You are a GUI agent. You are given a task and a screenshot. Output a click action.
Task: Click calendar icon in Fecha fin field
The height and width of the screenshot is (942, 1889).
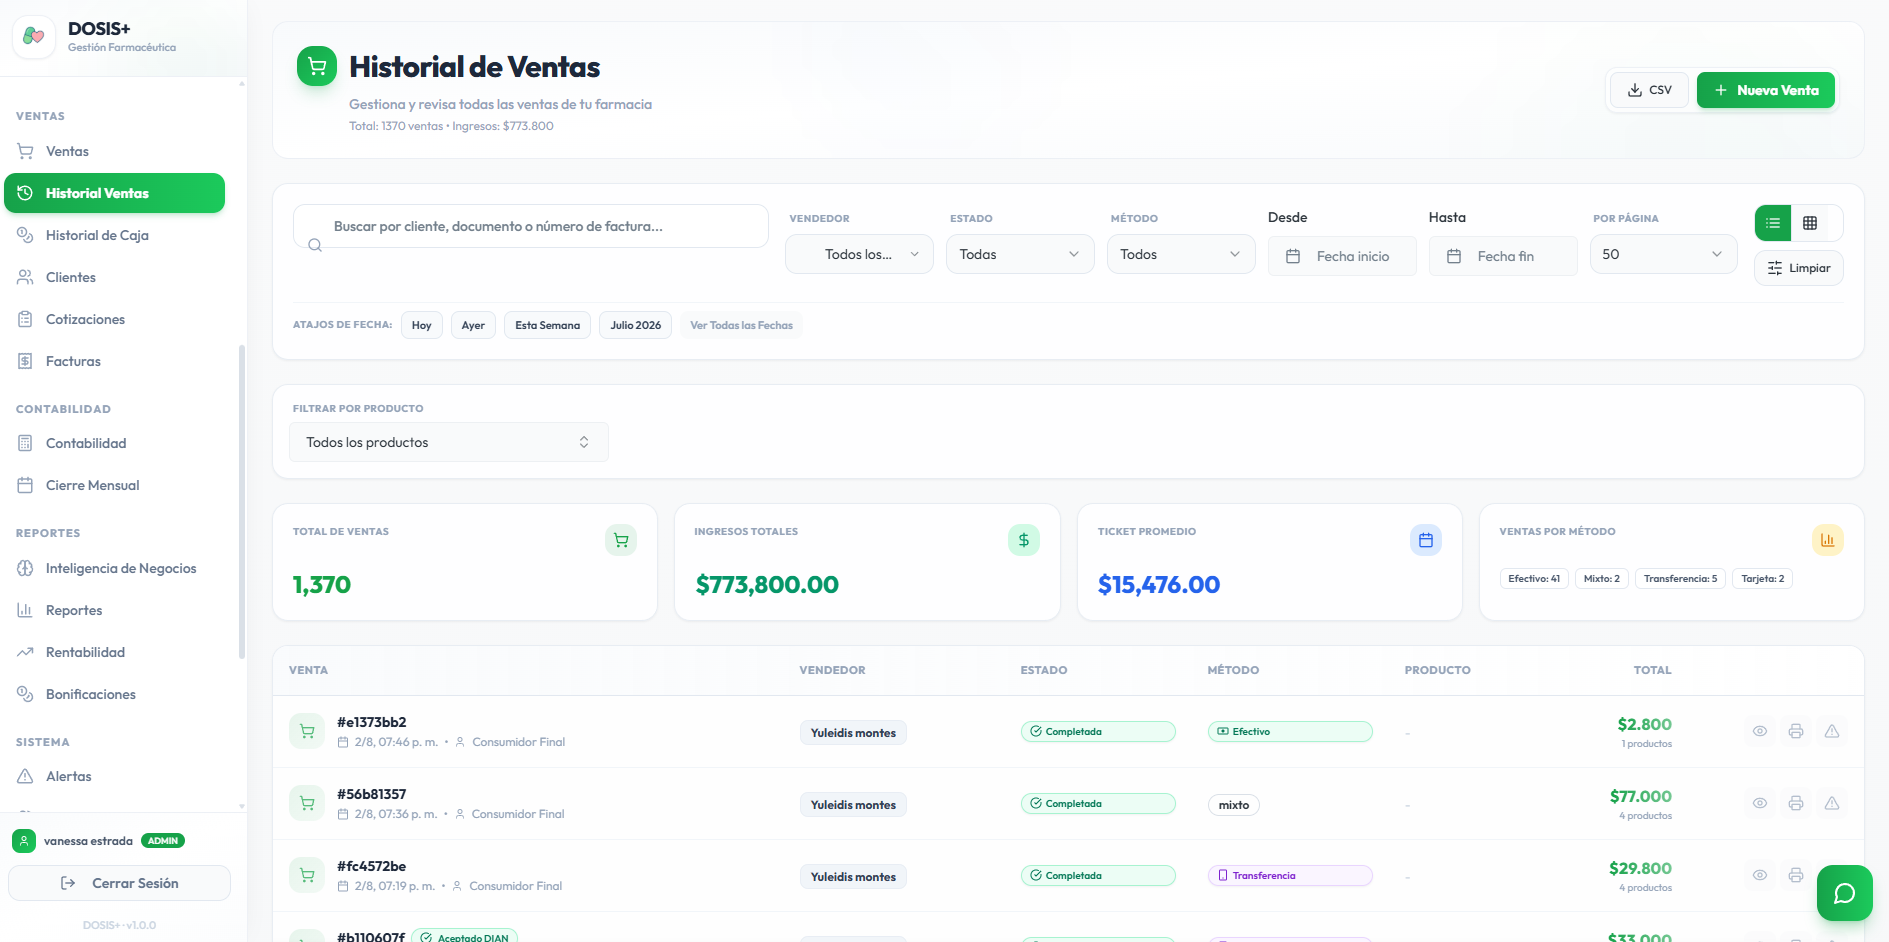click(1454, 256)
